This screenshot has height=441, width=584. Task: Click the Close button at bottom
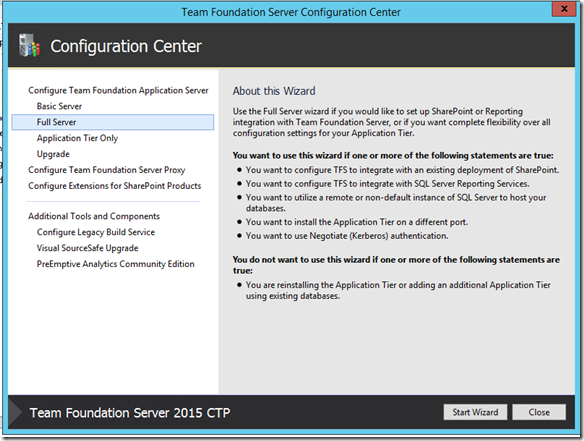[x=539, y=412]
